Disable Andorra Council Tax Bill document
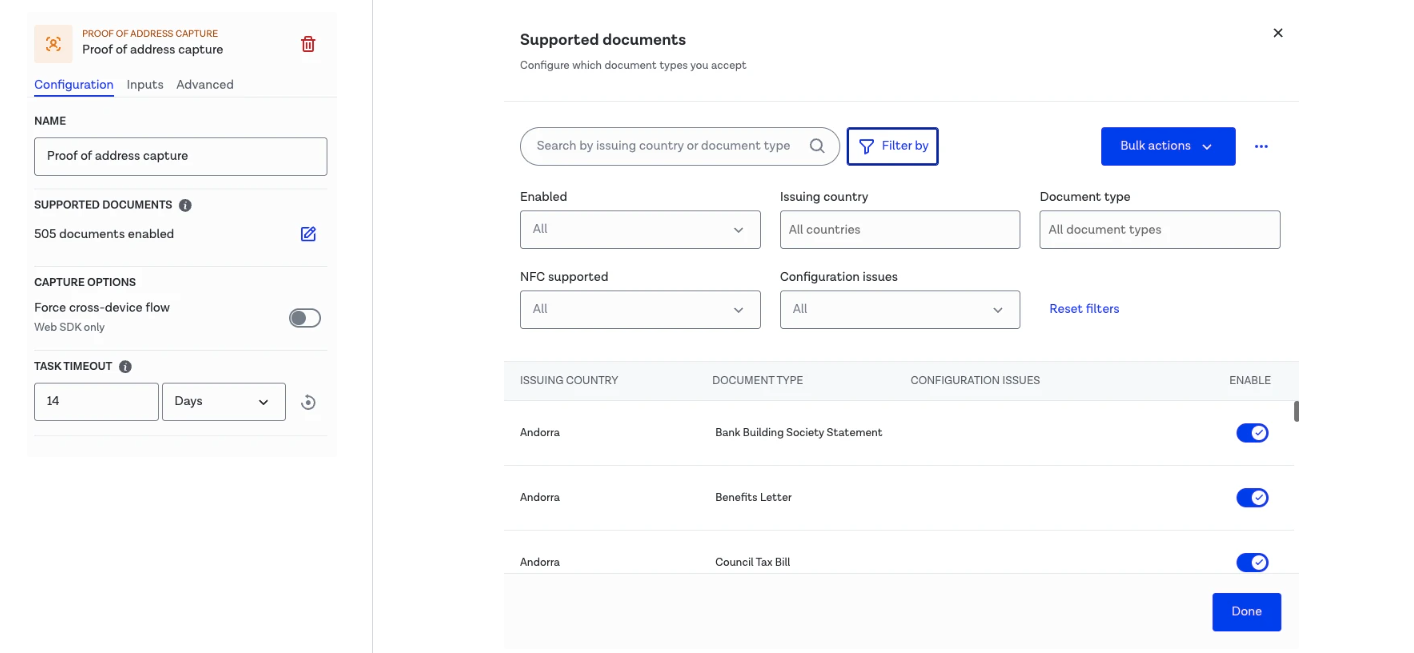Screen dimensions: 1414x653 coord(1252,562)
